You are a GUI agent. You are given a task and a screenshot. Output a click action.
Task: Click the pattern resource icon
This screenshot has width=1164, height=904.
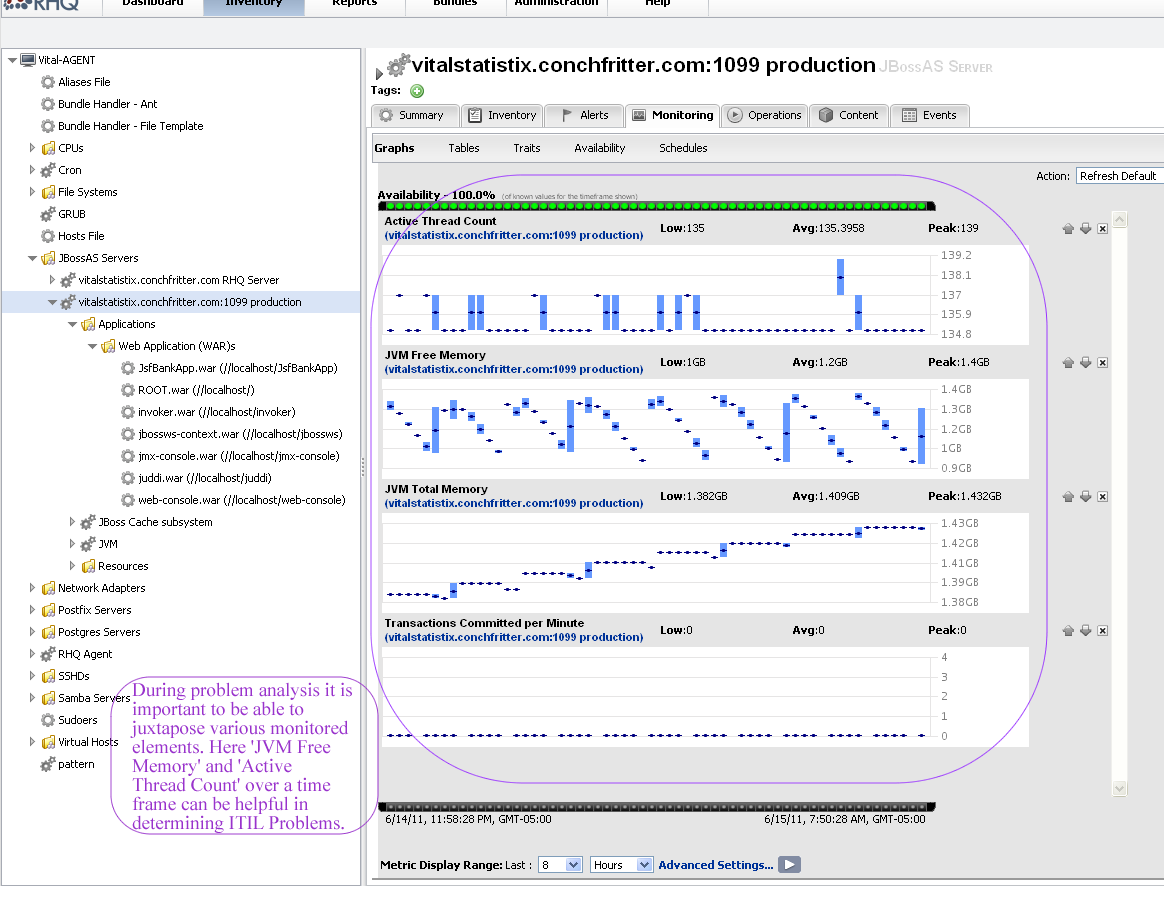48,764
